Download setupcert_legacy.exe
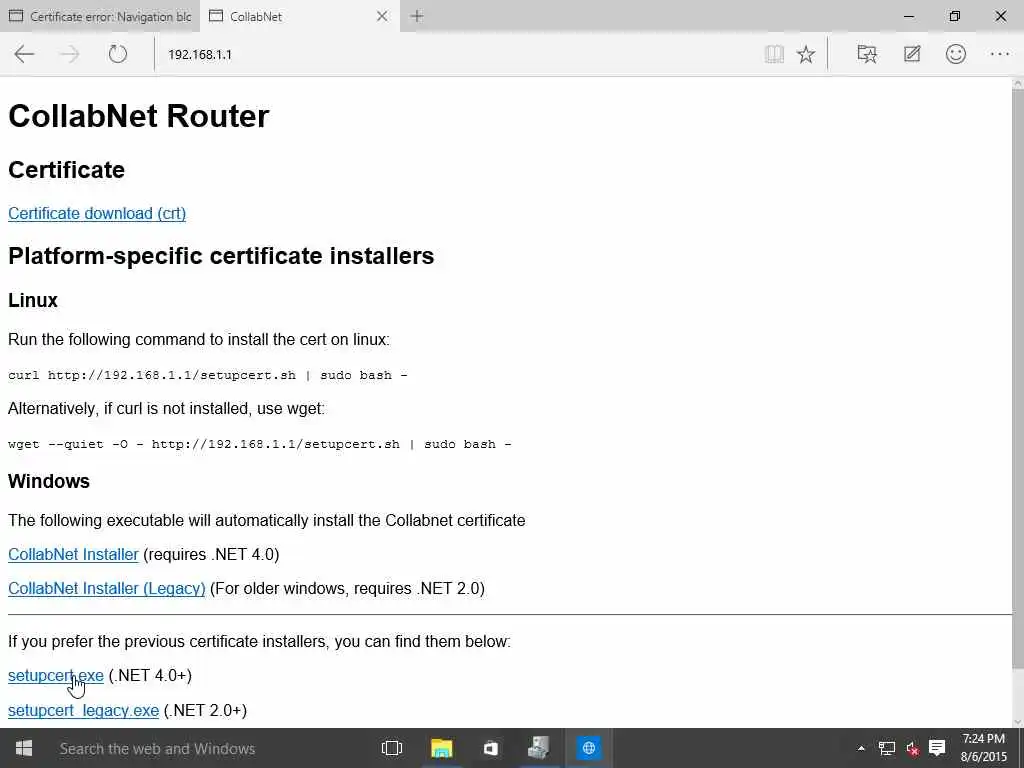 [x=83, y=711]
